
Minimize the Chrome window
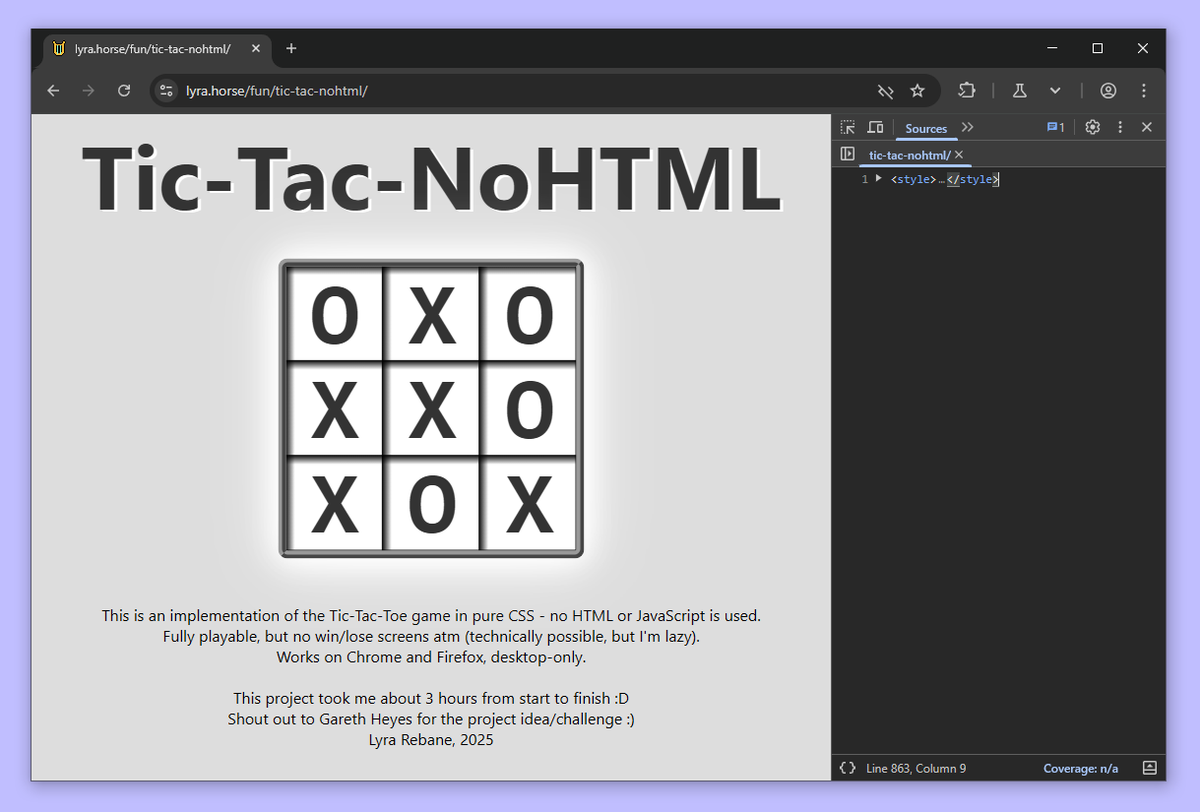1052,48
